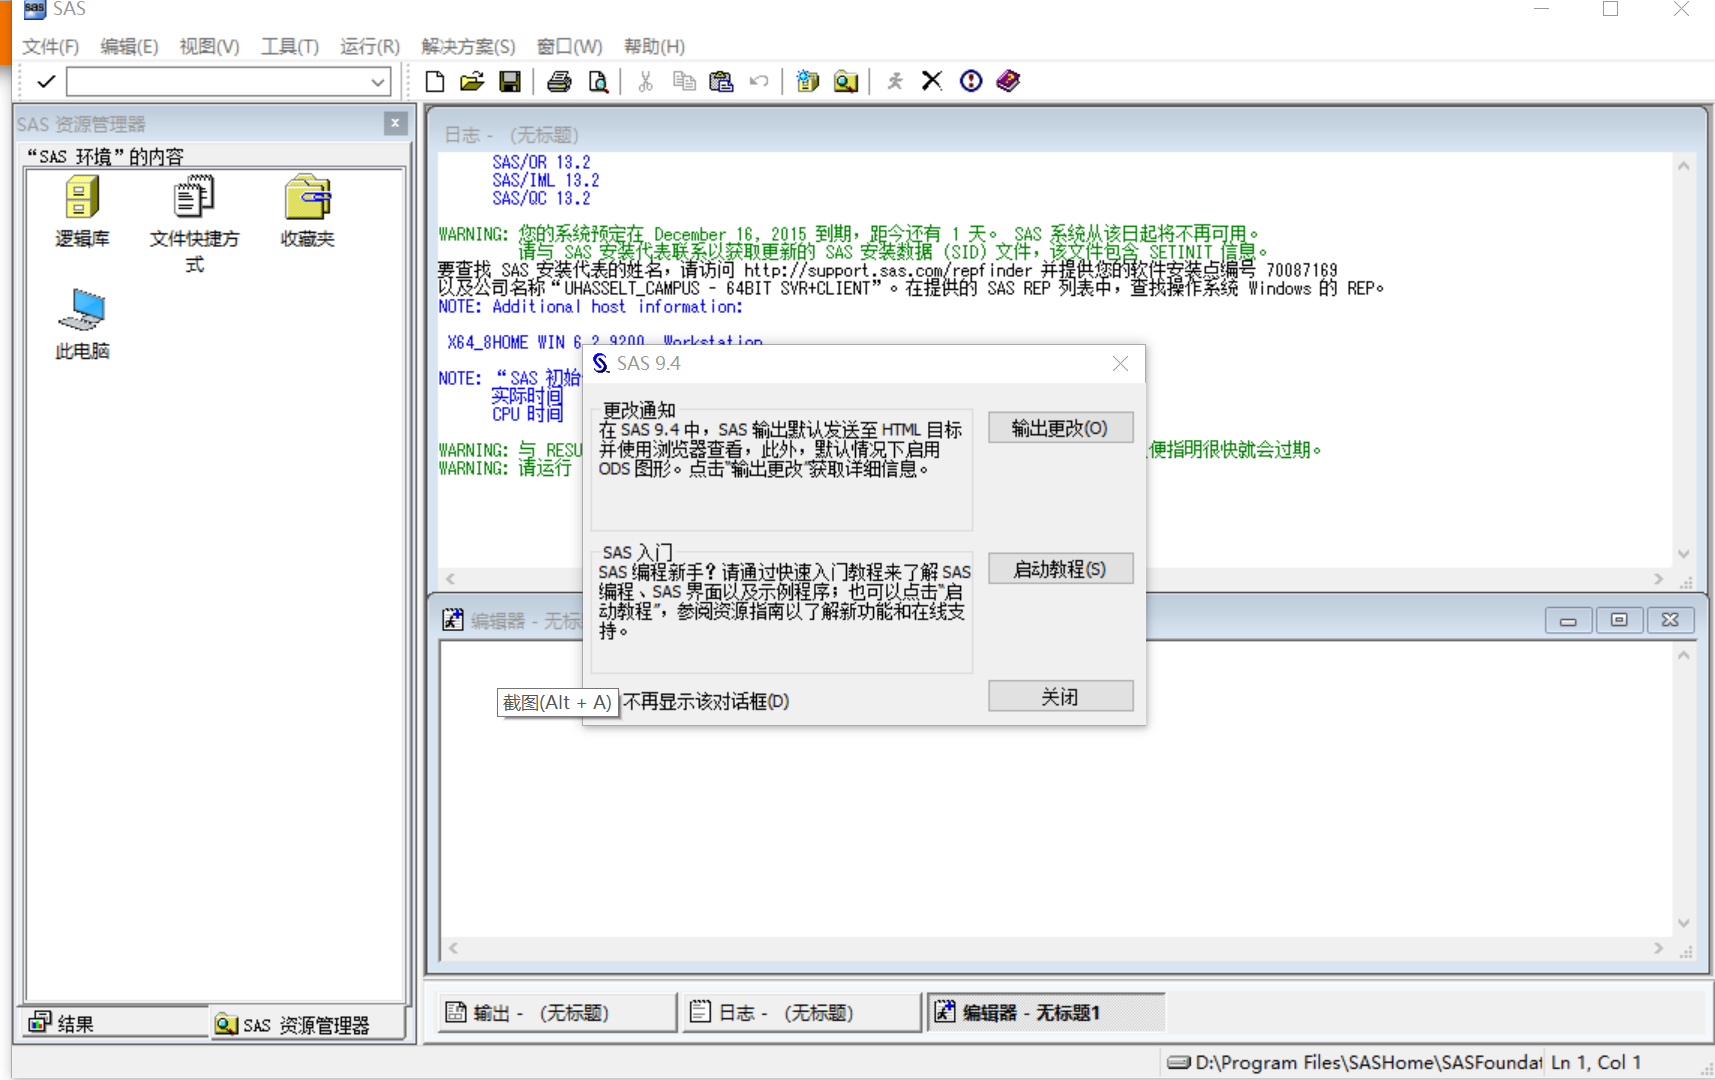This screenshot has height=1080, width=1715.
Task: Click the log window's scroll-right arrow
Action: [x=1659, y=579]
